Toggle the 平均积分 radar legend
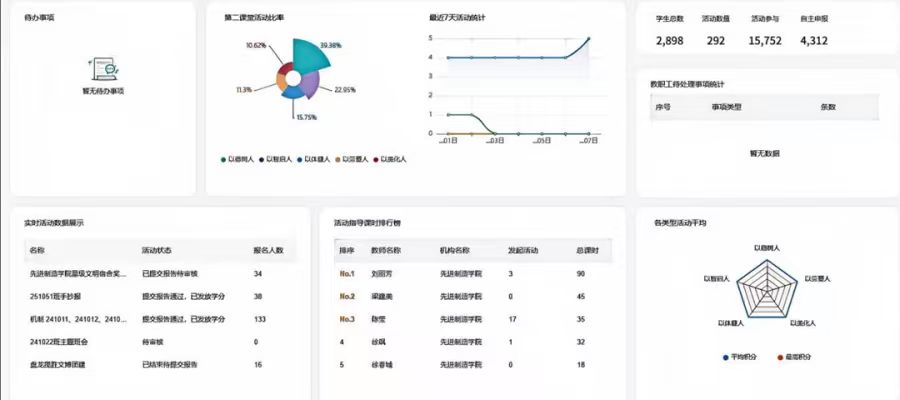Viewport: 900px width, 400px height. click(741, 356)
